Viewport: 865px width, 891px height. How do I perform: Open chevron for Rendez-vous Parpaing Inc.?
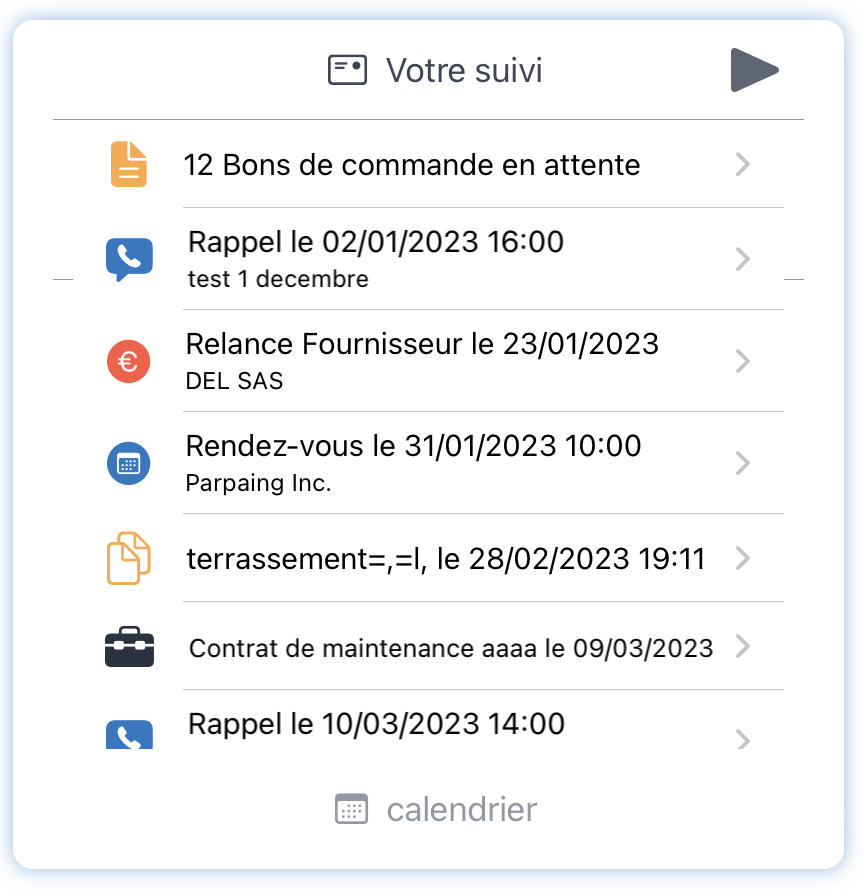tap(742, 463)
